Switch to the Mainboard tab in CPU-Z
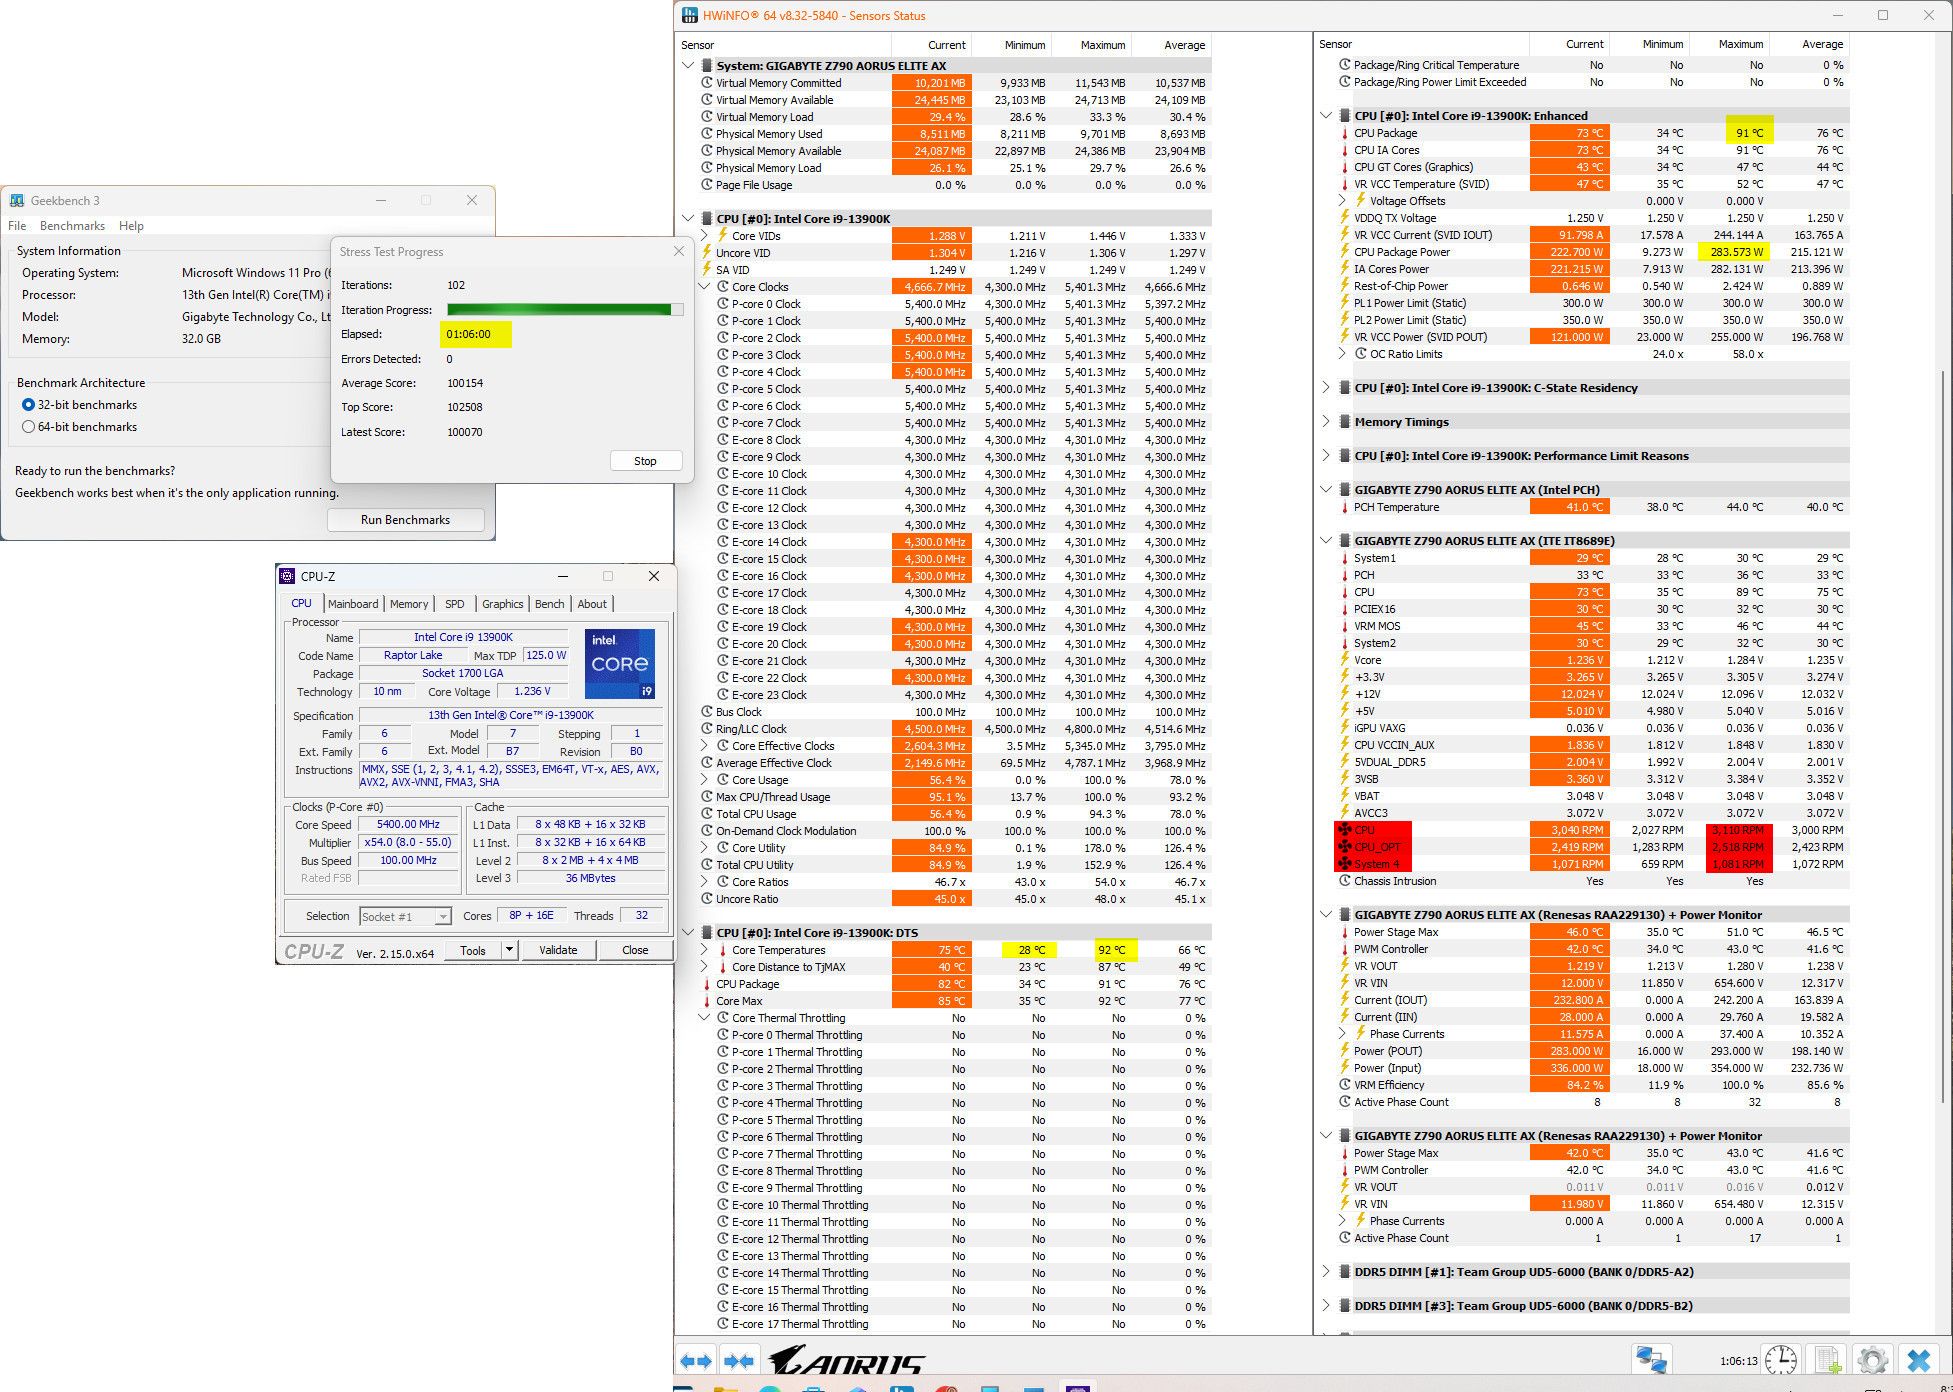 [x=353, y=604]
